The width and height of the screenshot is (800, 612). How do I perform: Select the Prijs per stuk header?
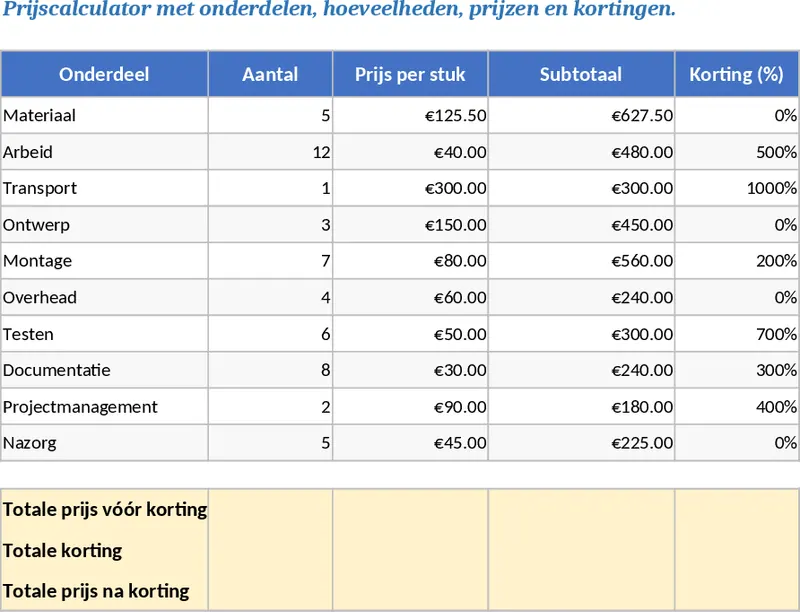coord(410,75)
